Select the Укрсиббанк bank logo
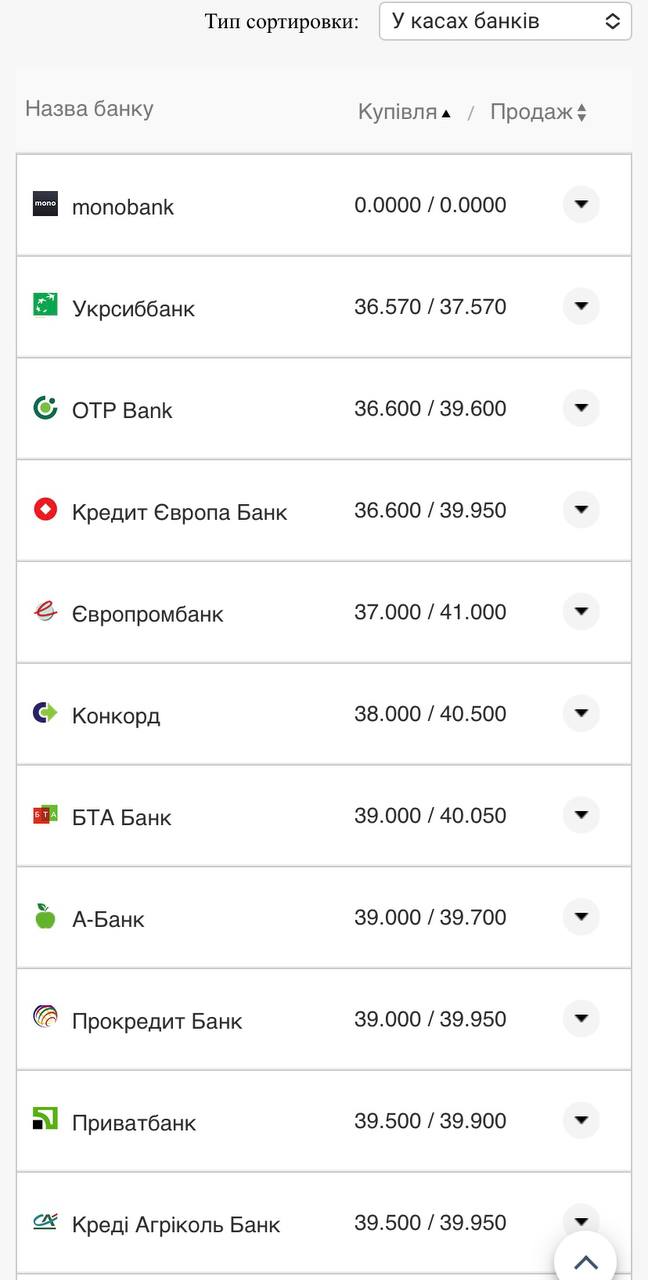Viewport: 648px width, 1280px height. (45, 306)
